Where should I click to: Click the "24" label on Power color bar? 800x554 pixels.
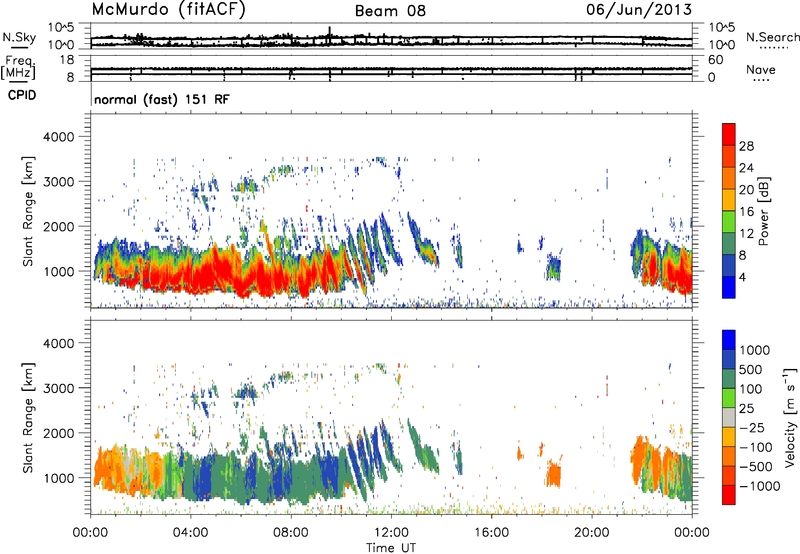point(746,168)
